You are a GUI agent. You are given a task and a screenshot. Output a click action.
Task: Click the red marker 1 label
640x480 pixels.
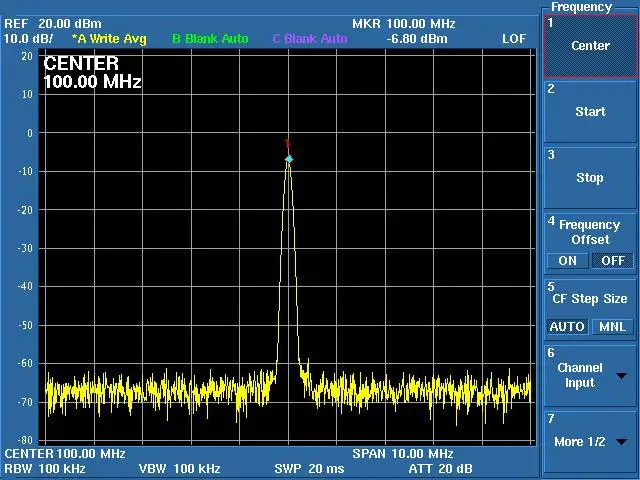[x=288, y=144]
